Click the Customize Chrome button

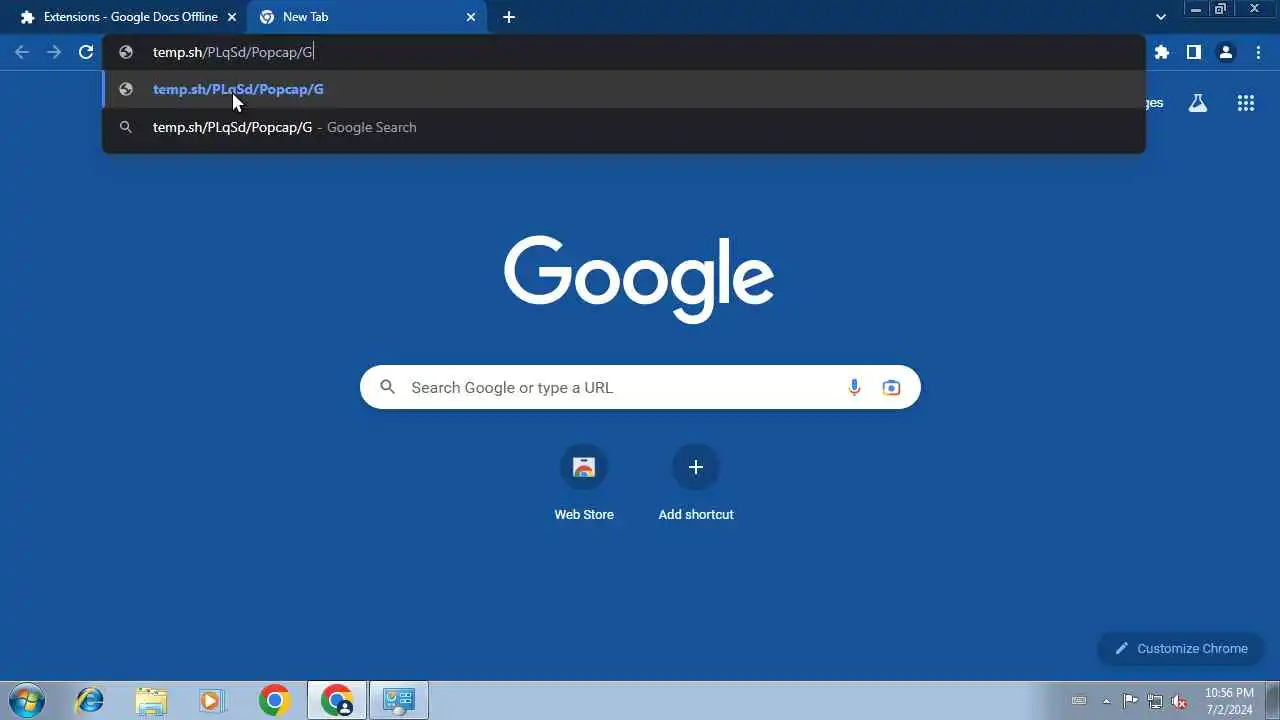(x=1181, y=648)
